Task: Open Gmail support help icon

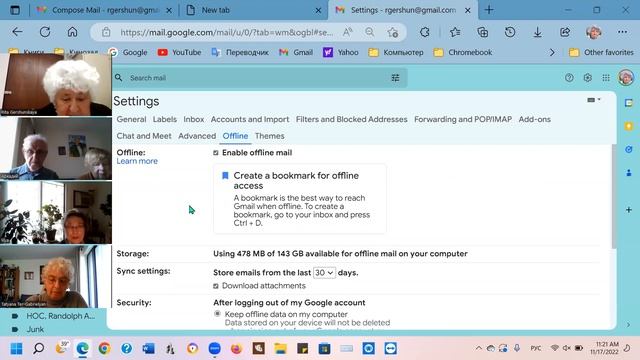Action: [x=569, y=78]
